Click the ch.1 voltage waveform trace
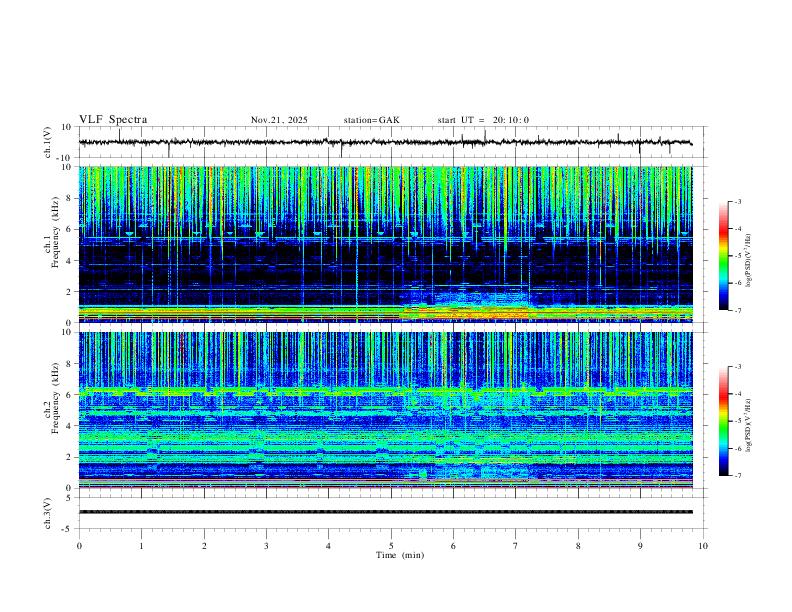The image size is (792, 612). [x=385, y=143]
